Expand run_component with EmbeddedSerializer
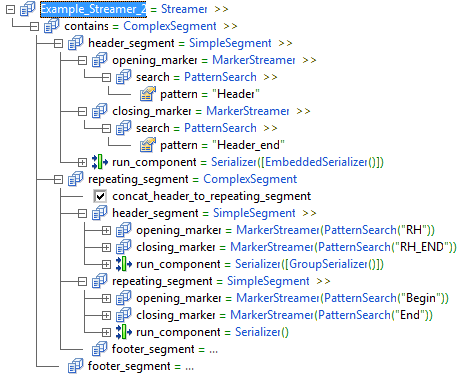 tap(82, 162)
